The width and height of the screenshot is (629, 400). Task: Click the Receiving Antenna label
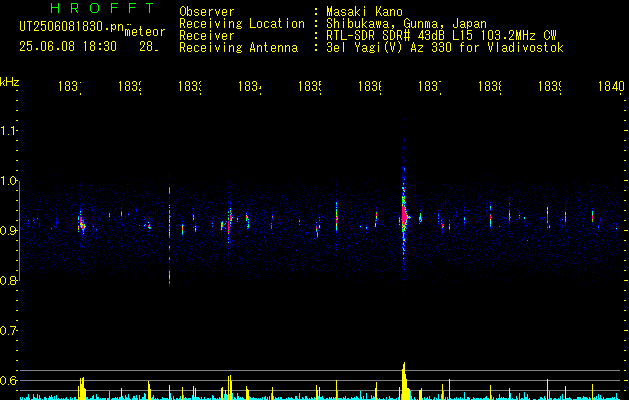[238, 48]
